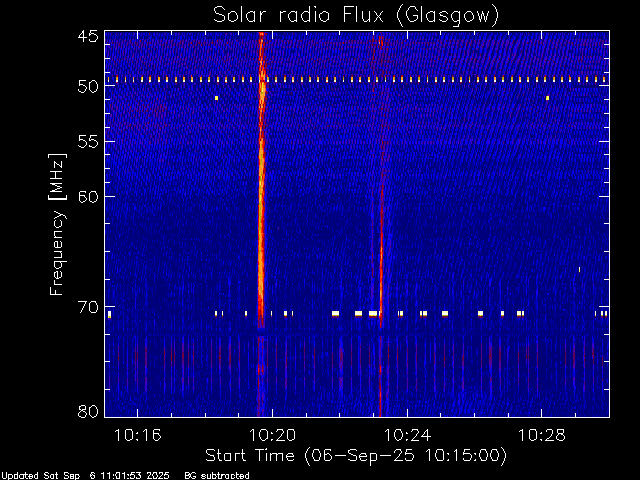Click the bright radio burst near 10:20
This screenshot has width=640, height=480.
261,180
